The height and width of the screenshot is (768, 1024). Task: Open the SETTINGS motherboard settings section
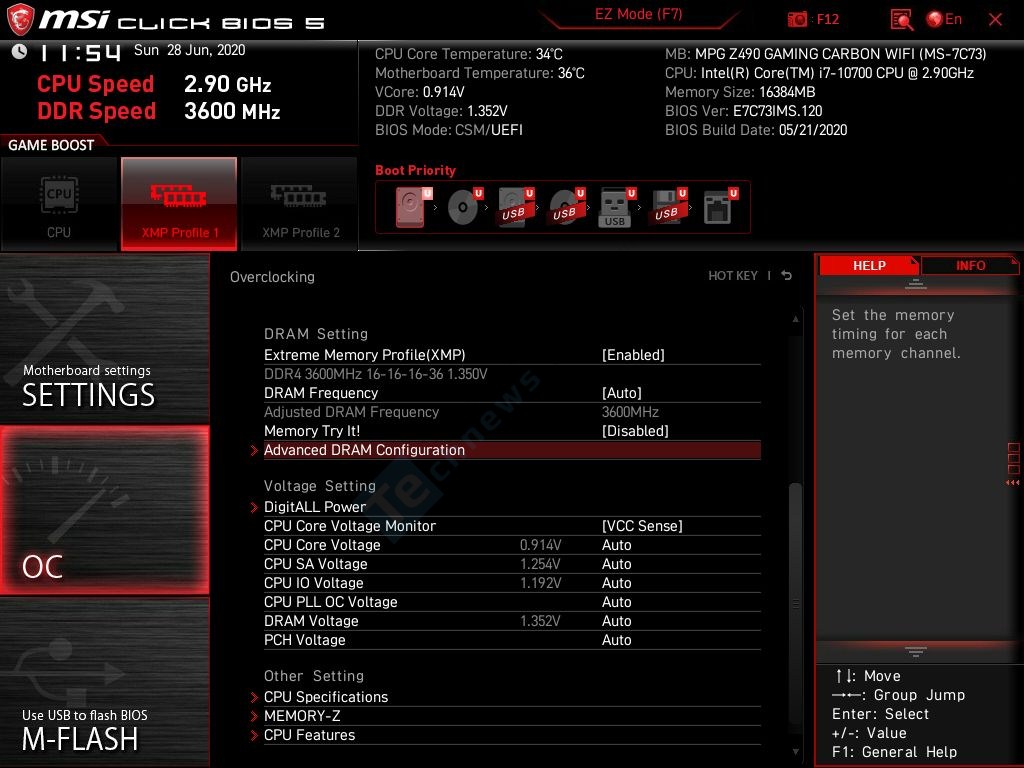[104, 338]
